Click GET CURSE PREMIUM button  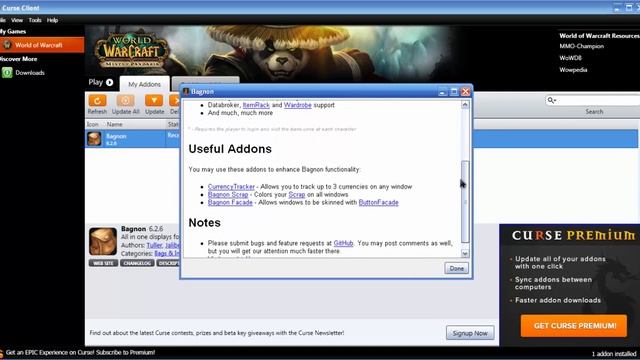click(x=574, y=326)
